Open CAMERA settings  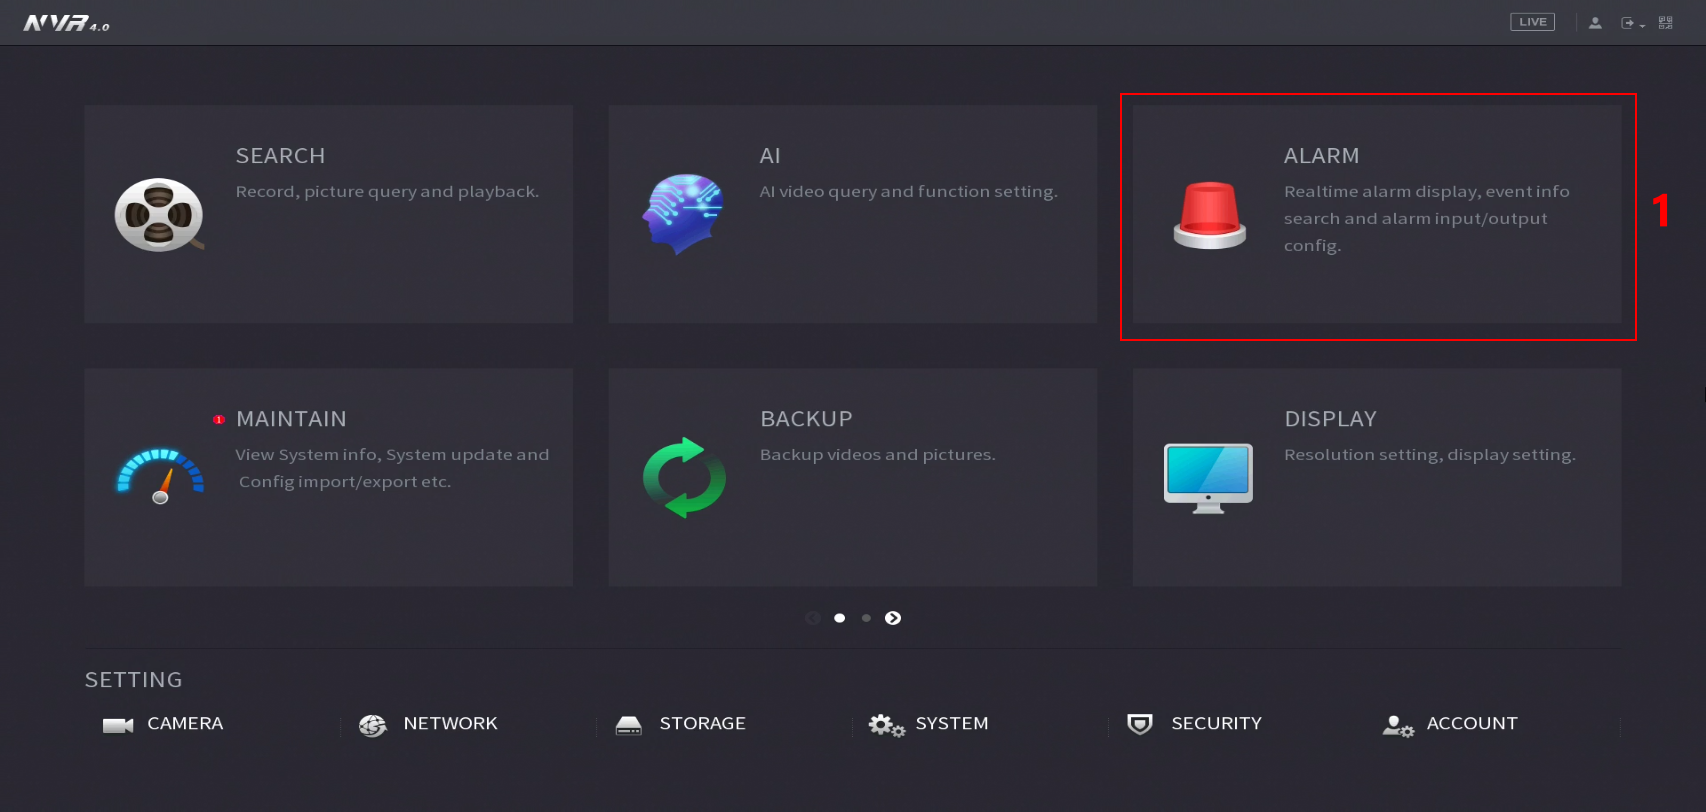[163, 724]
